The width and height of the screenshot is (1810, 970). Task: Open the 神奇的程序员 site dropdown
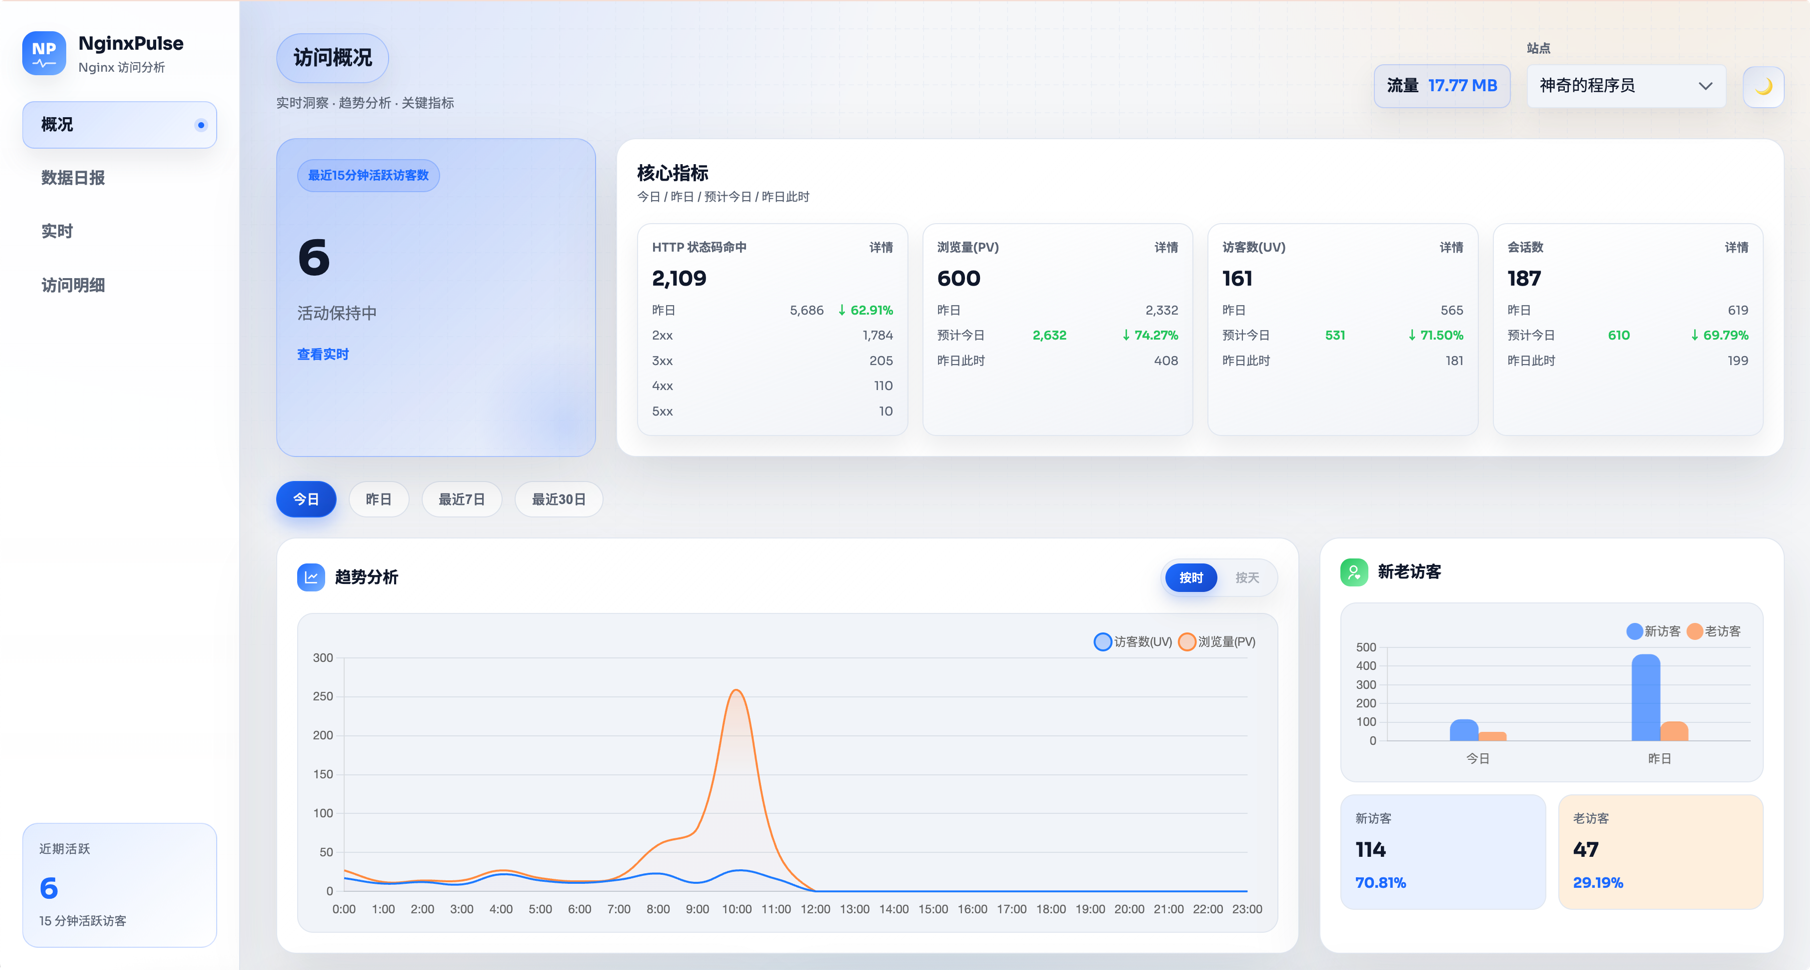click(x=1625, y=86)
